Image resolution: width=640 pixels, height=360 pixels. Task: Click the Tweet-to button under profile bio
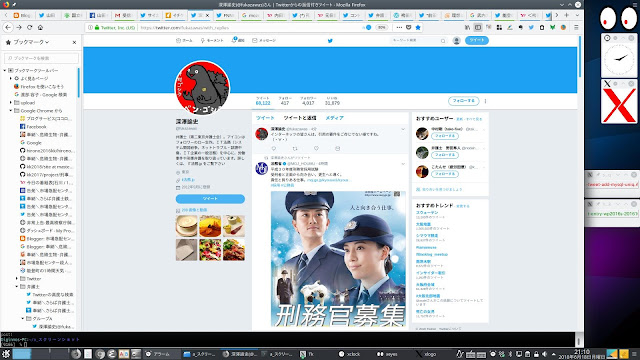click(x=210, y=199)
